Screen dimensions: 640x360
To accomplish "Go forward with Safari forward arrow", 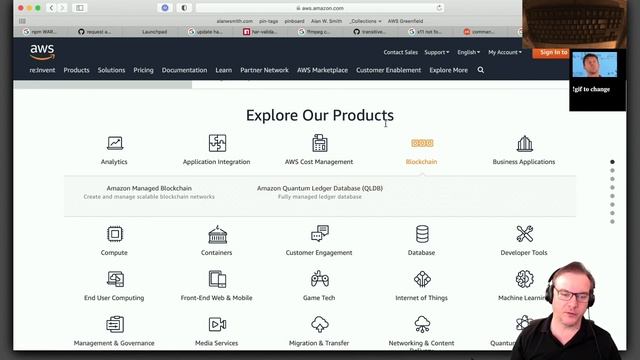I will pos(62,8).
